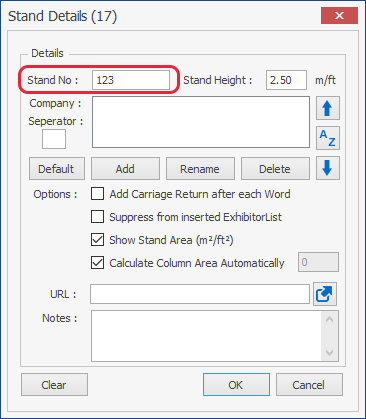Click the Notes scrollbar up arrow

[x=330, y=319]
